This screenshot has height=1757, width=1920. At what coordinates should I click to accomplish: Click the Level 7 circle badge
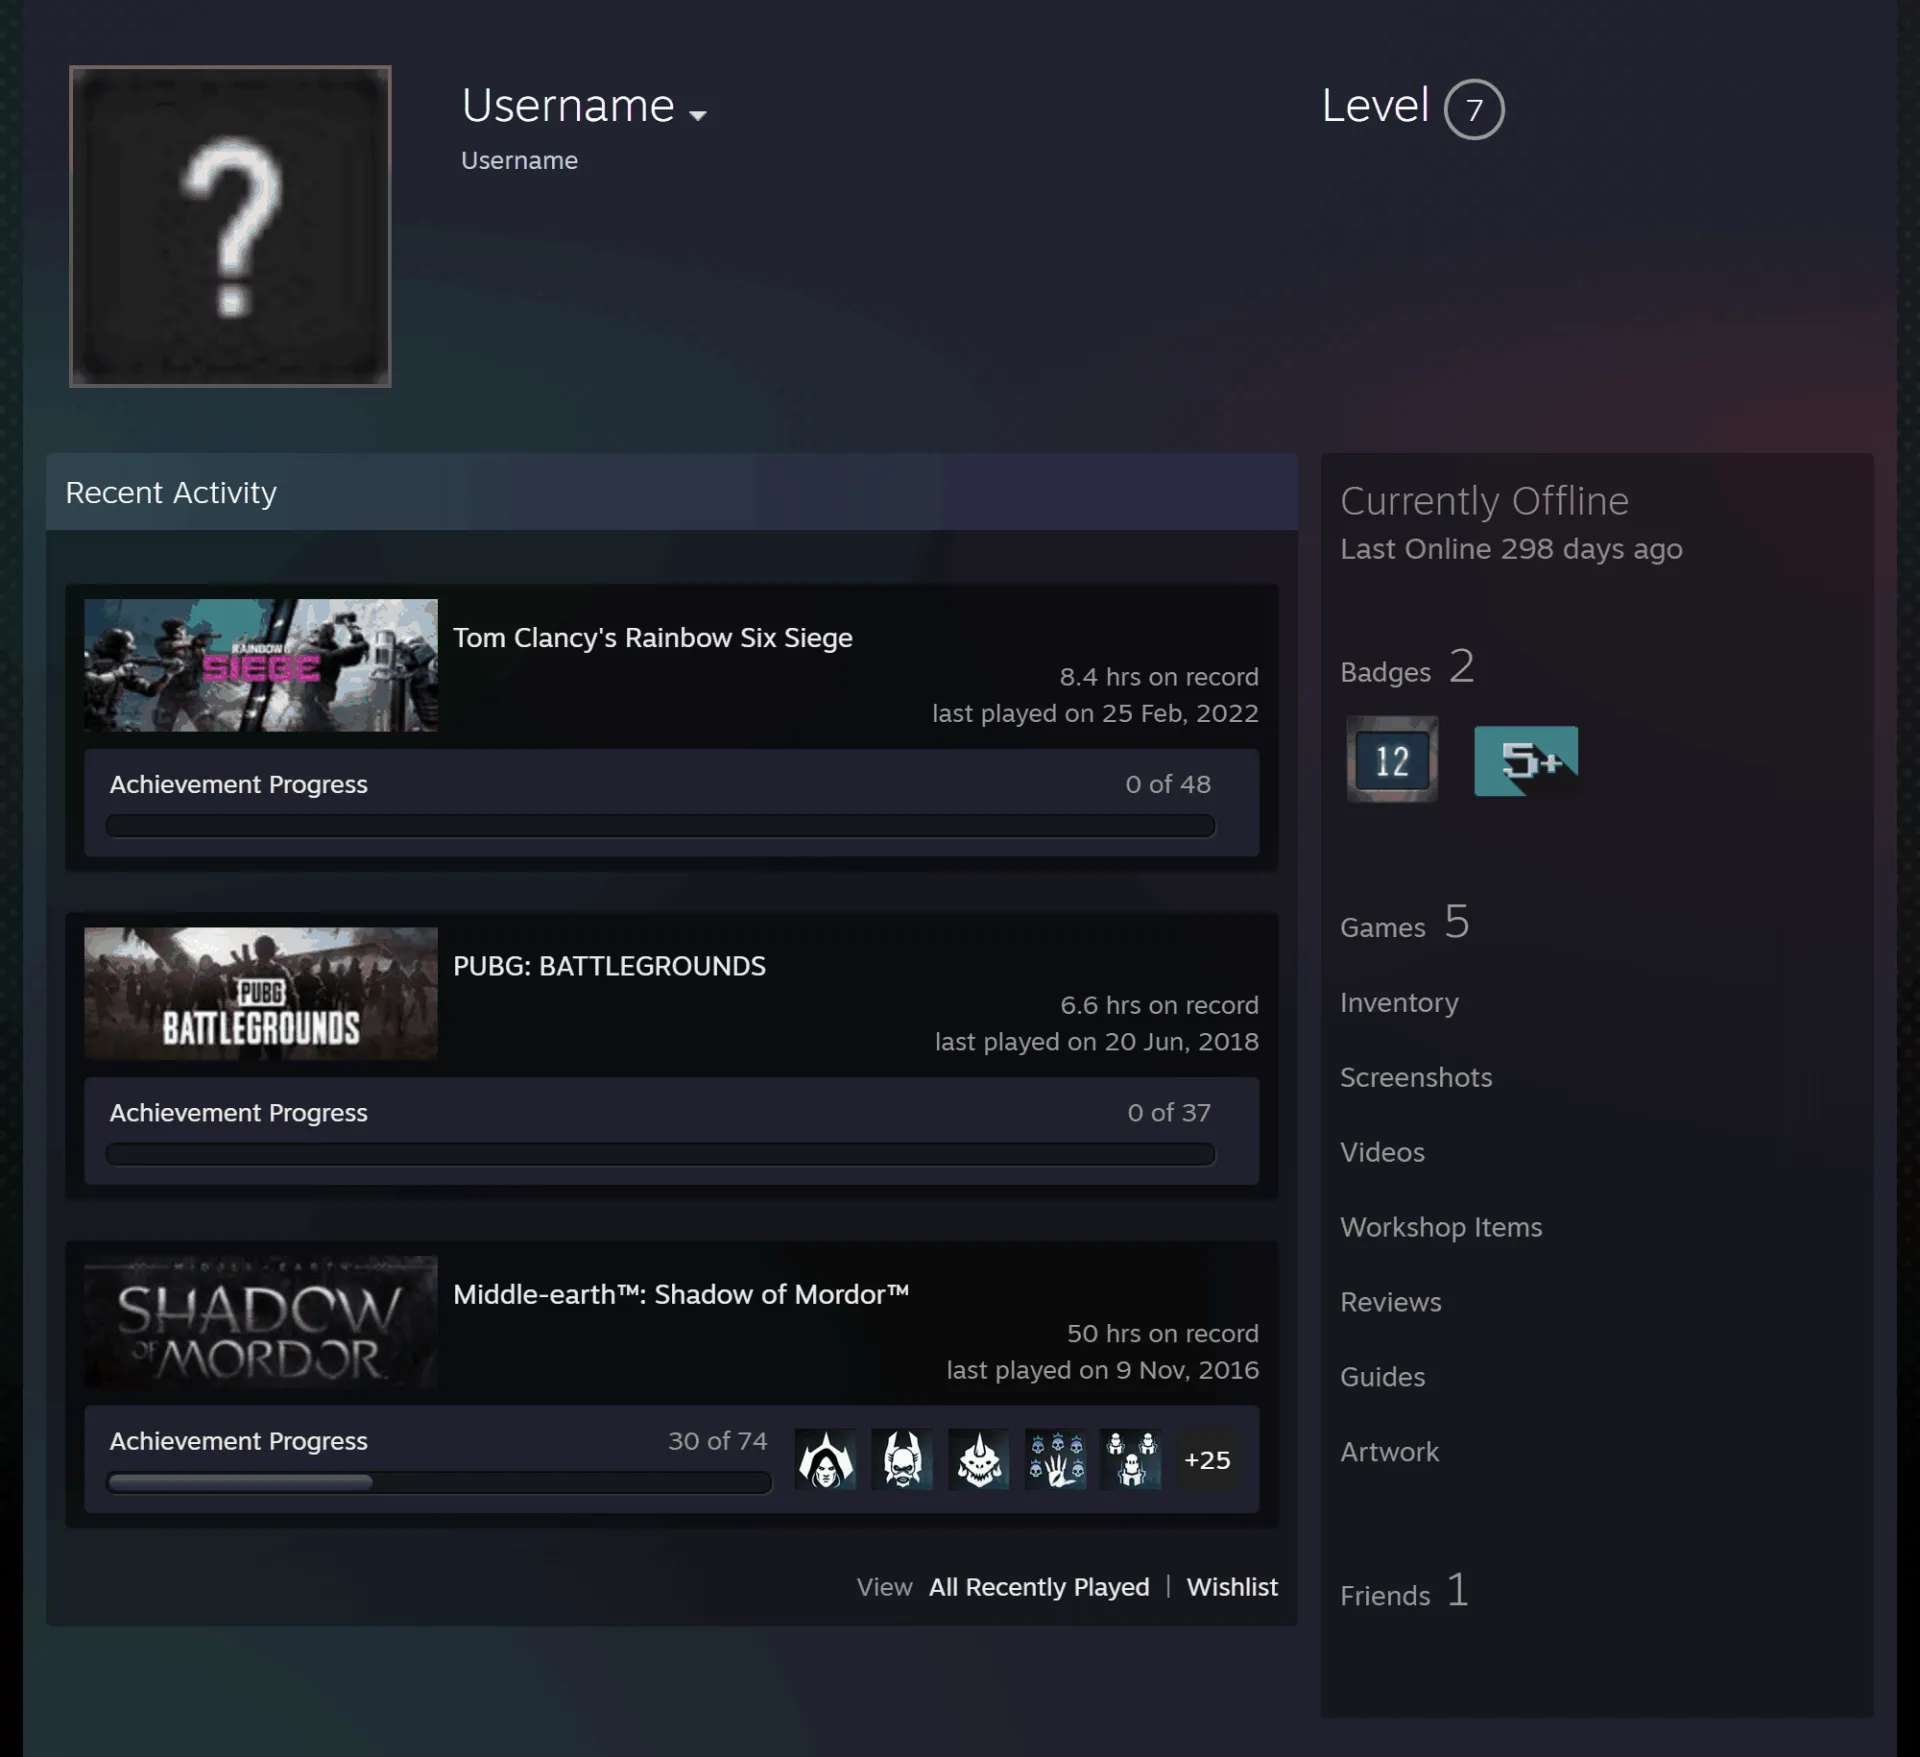[1474, 109]
